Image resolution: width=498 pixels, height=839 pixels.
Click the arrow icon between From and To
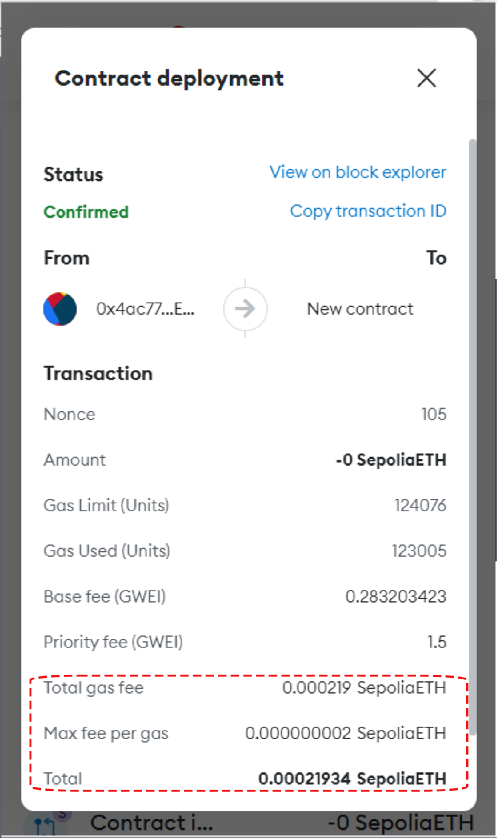(245, 309)
